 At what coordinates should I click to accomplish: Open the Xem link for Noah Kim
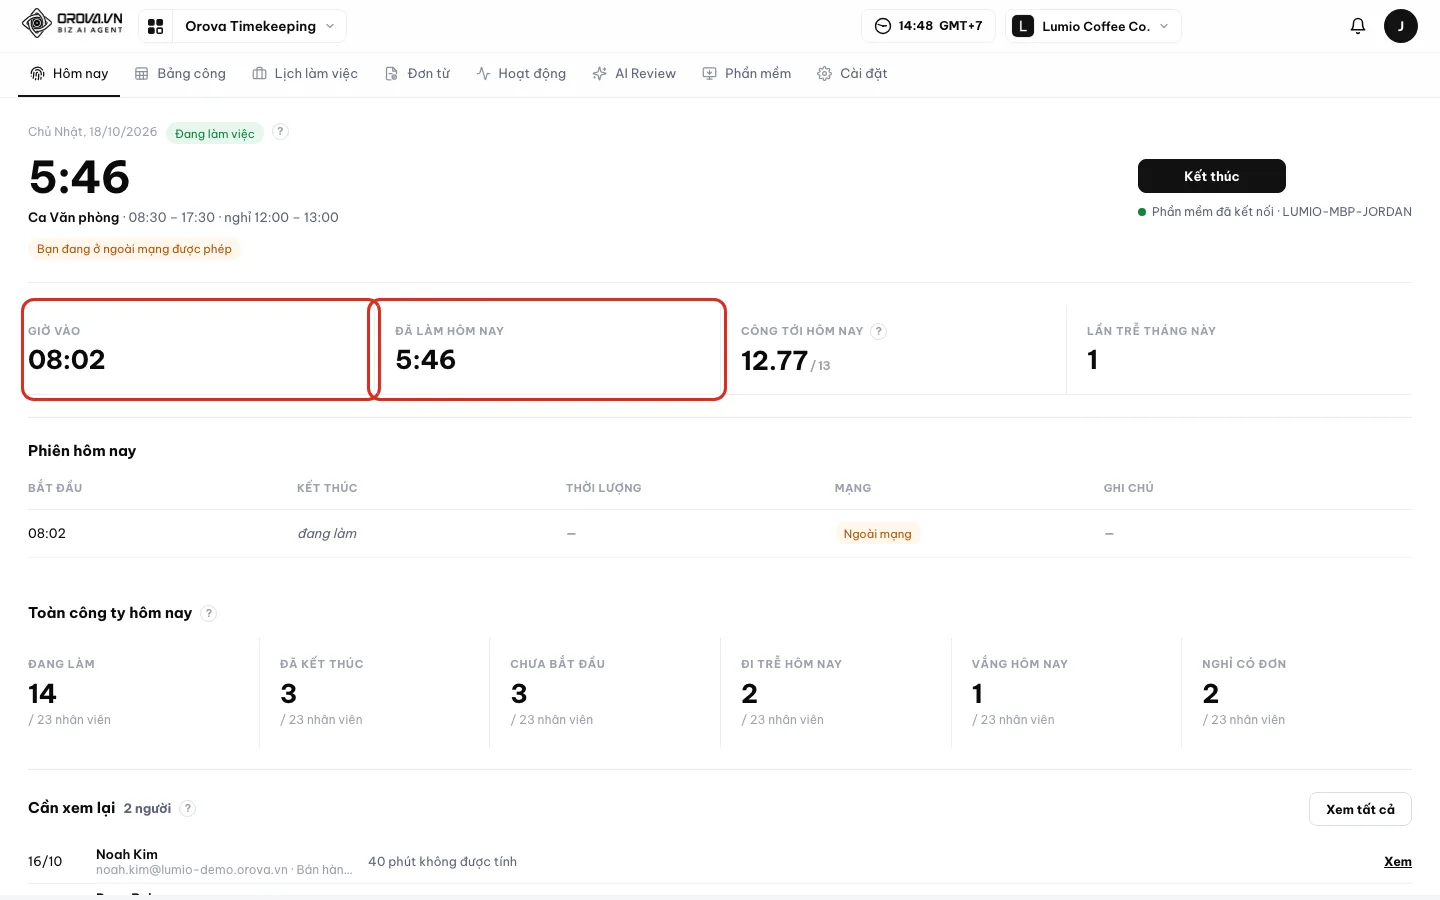(x=1398, y=862)
